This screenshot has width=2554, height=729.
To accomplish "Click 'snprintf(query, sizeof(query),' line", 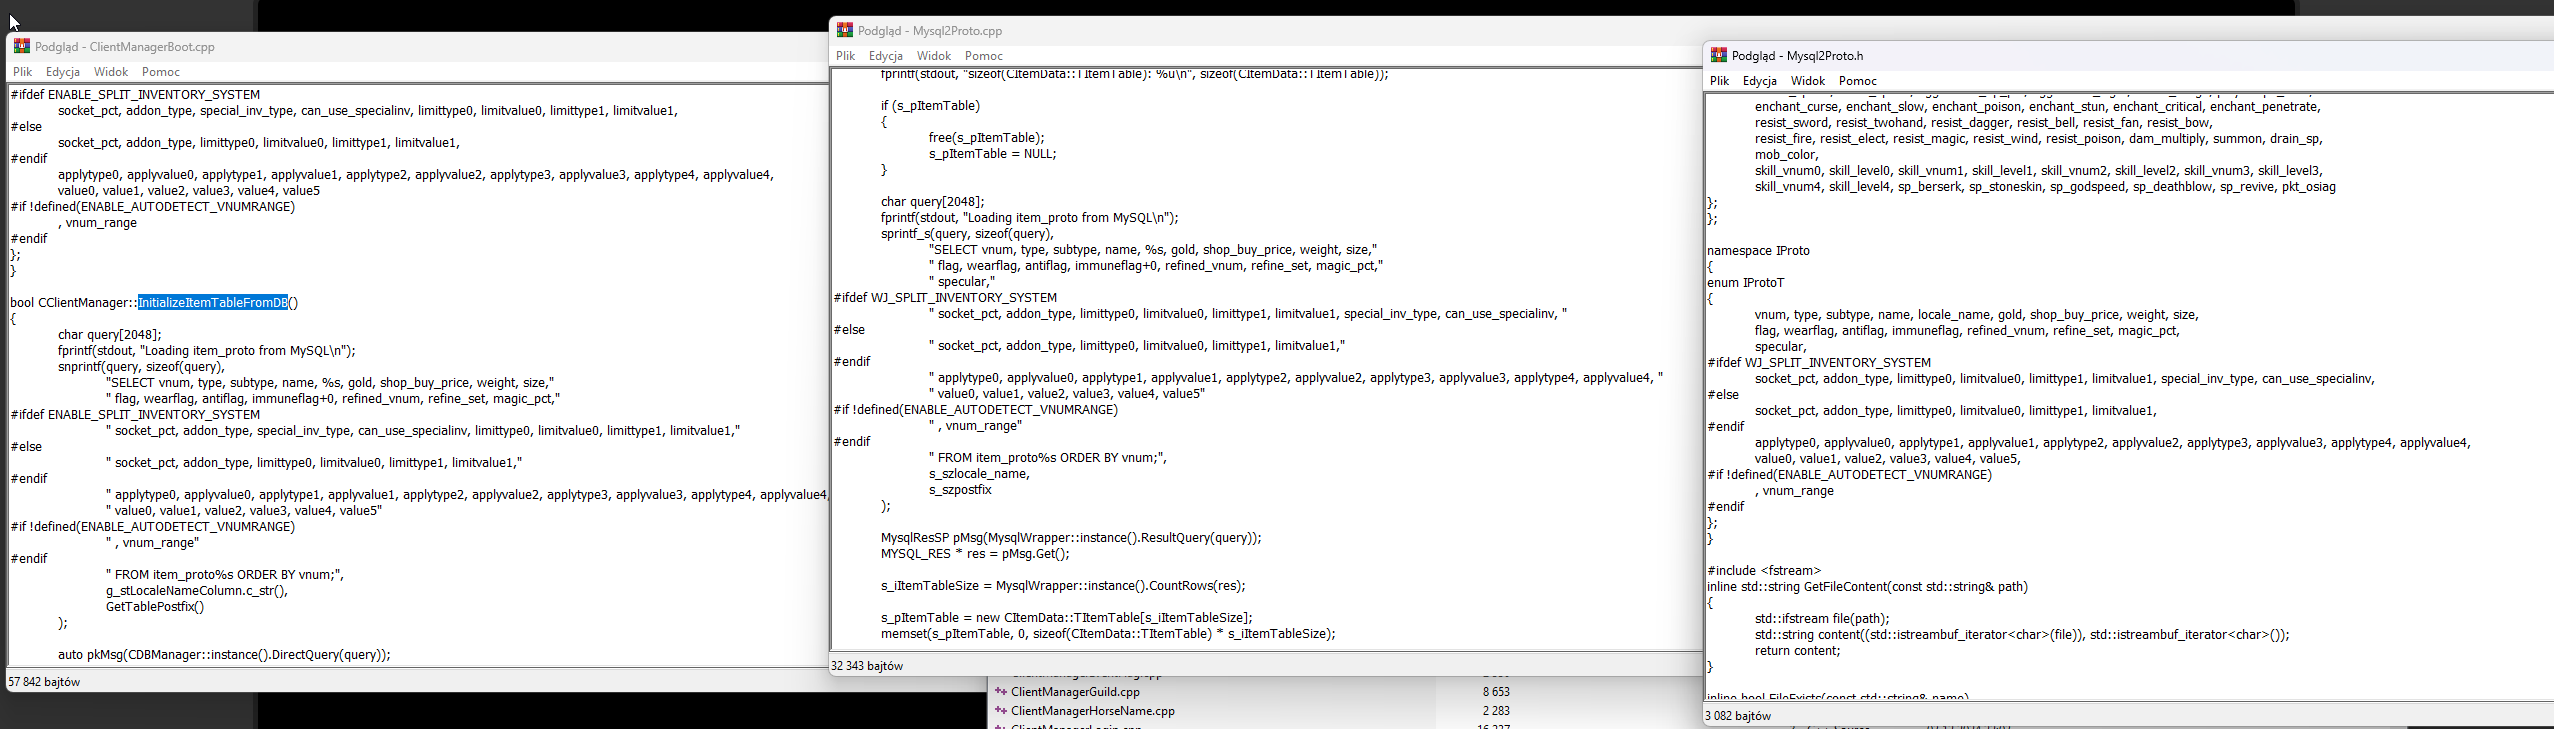I will pyautogui.click(x=141, y=366).
